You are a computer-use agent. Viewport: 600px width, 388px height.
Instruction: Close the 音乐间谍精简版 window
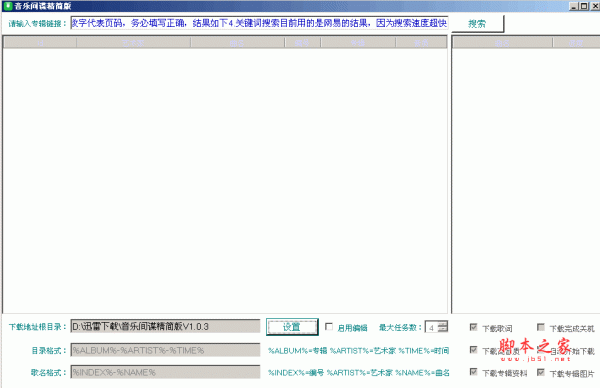(595, 6)
